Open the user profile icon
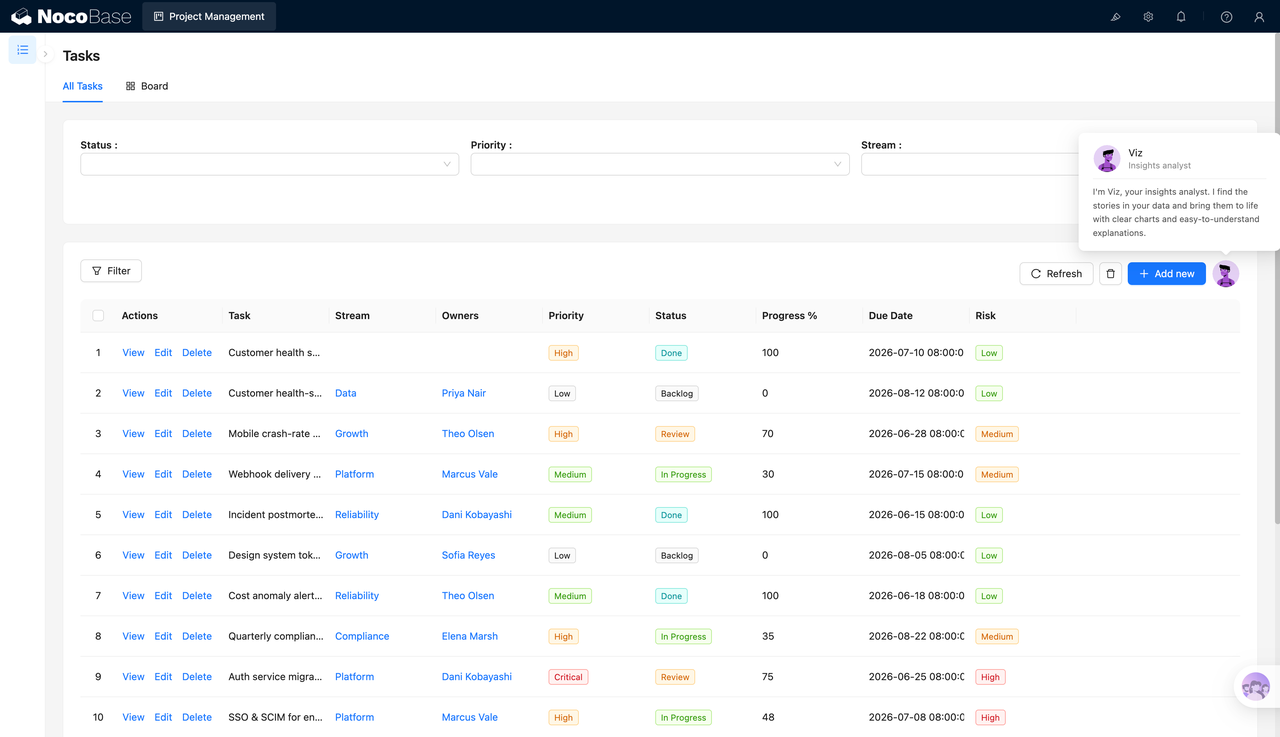 pos(1259,17)
